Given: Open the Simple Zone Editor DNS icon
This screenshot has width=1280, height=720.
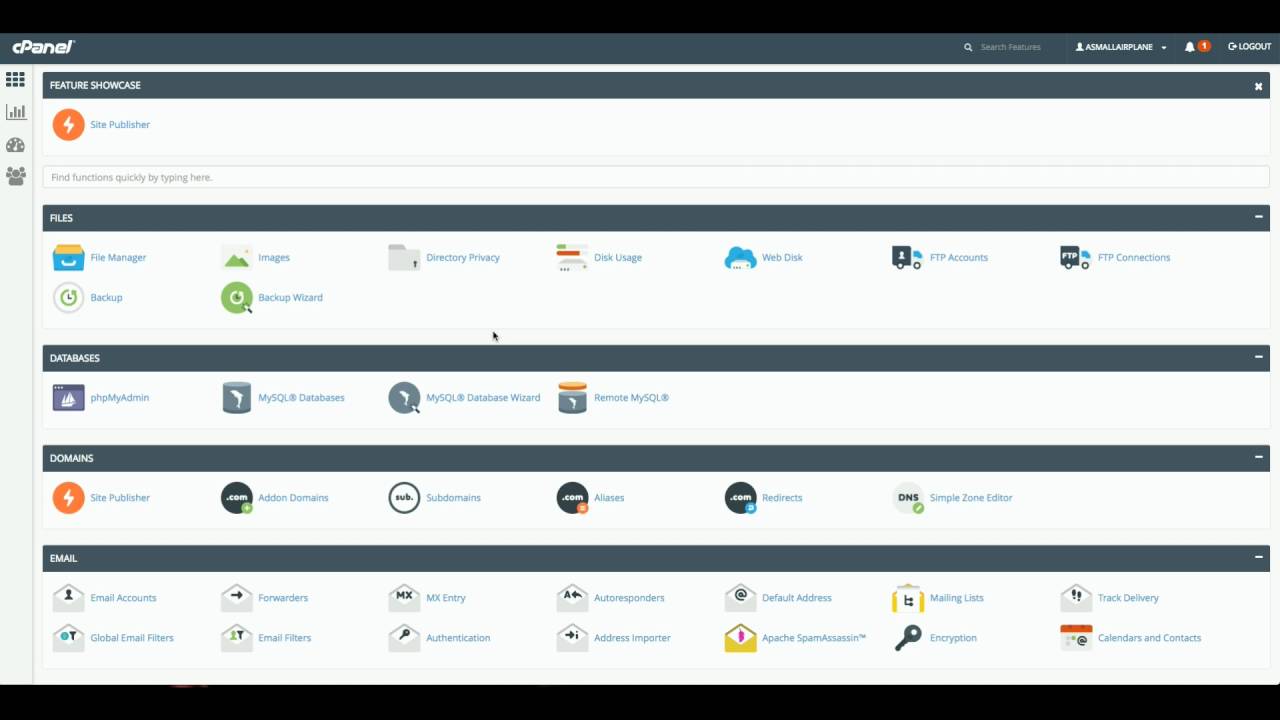Looking at the screenshot, I should coord(908,497).
